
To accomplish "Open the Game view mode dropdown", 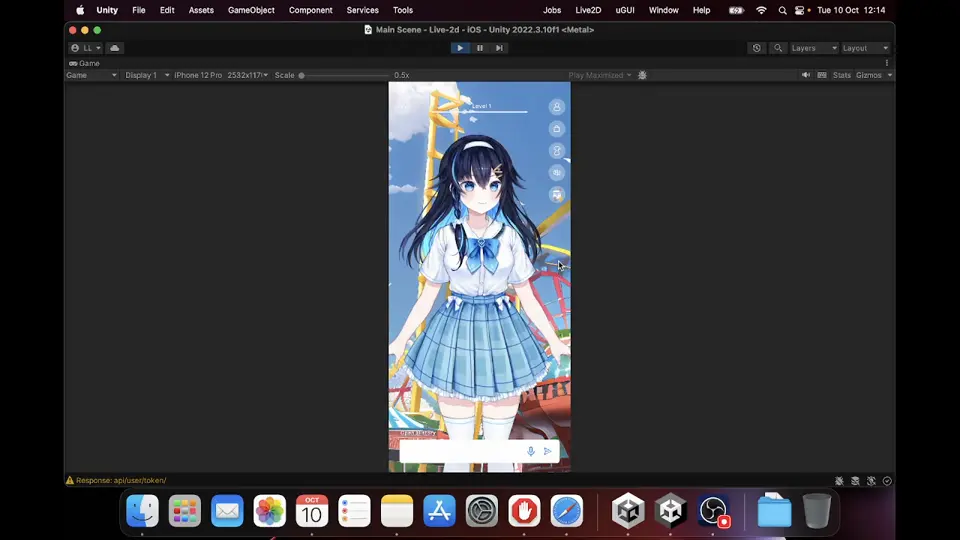I will point(91,75).
